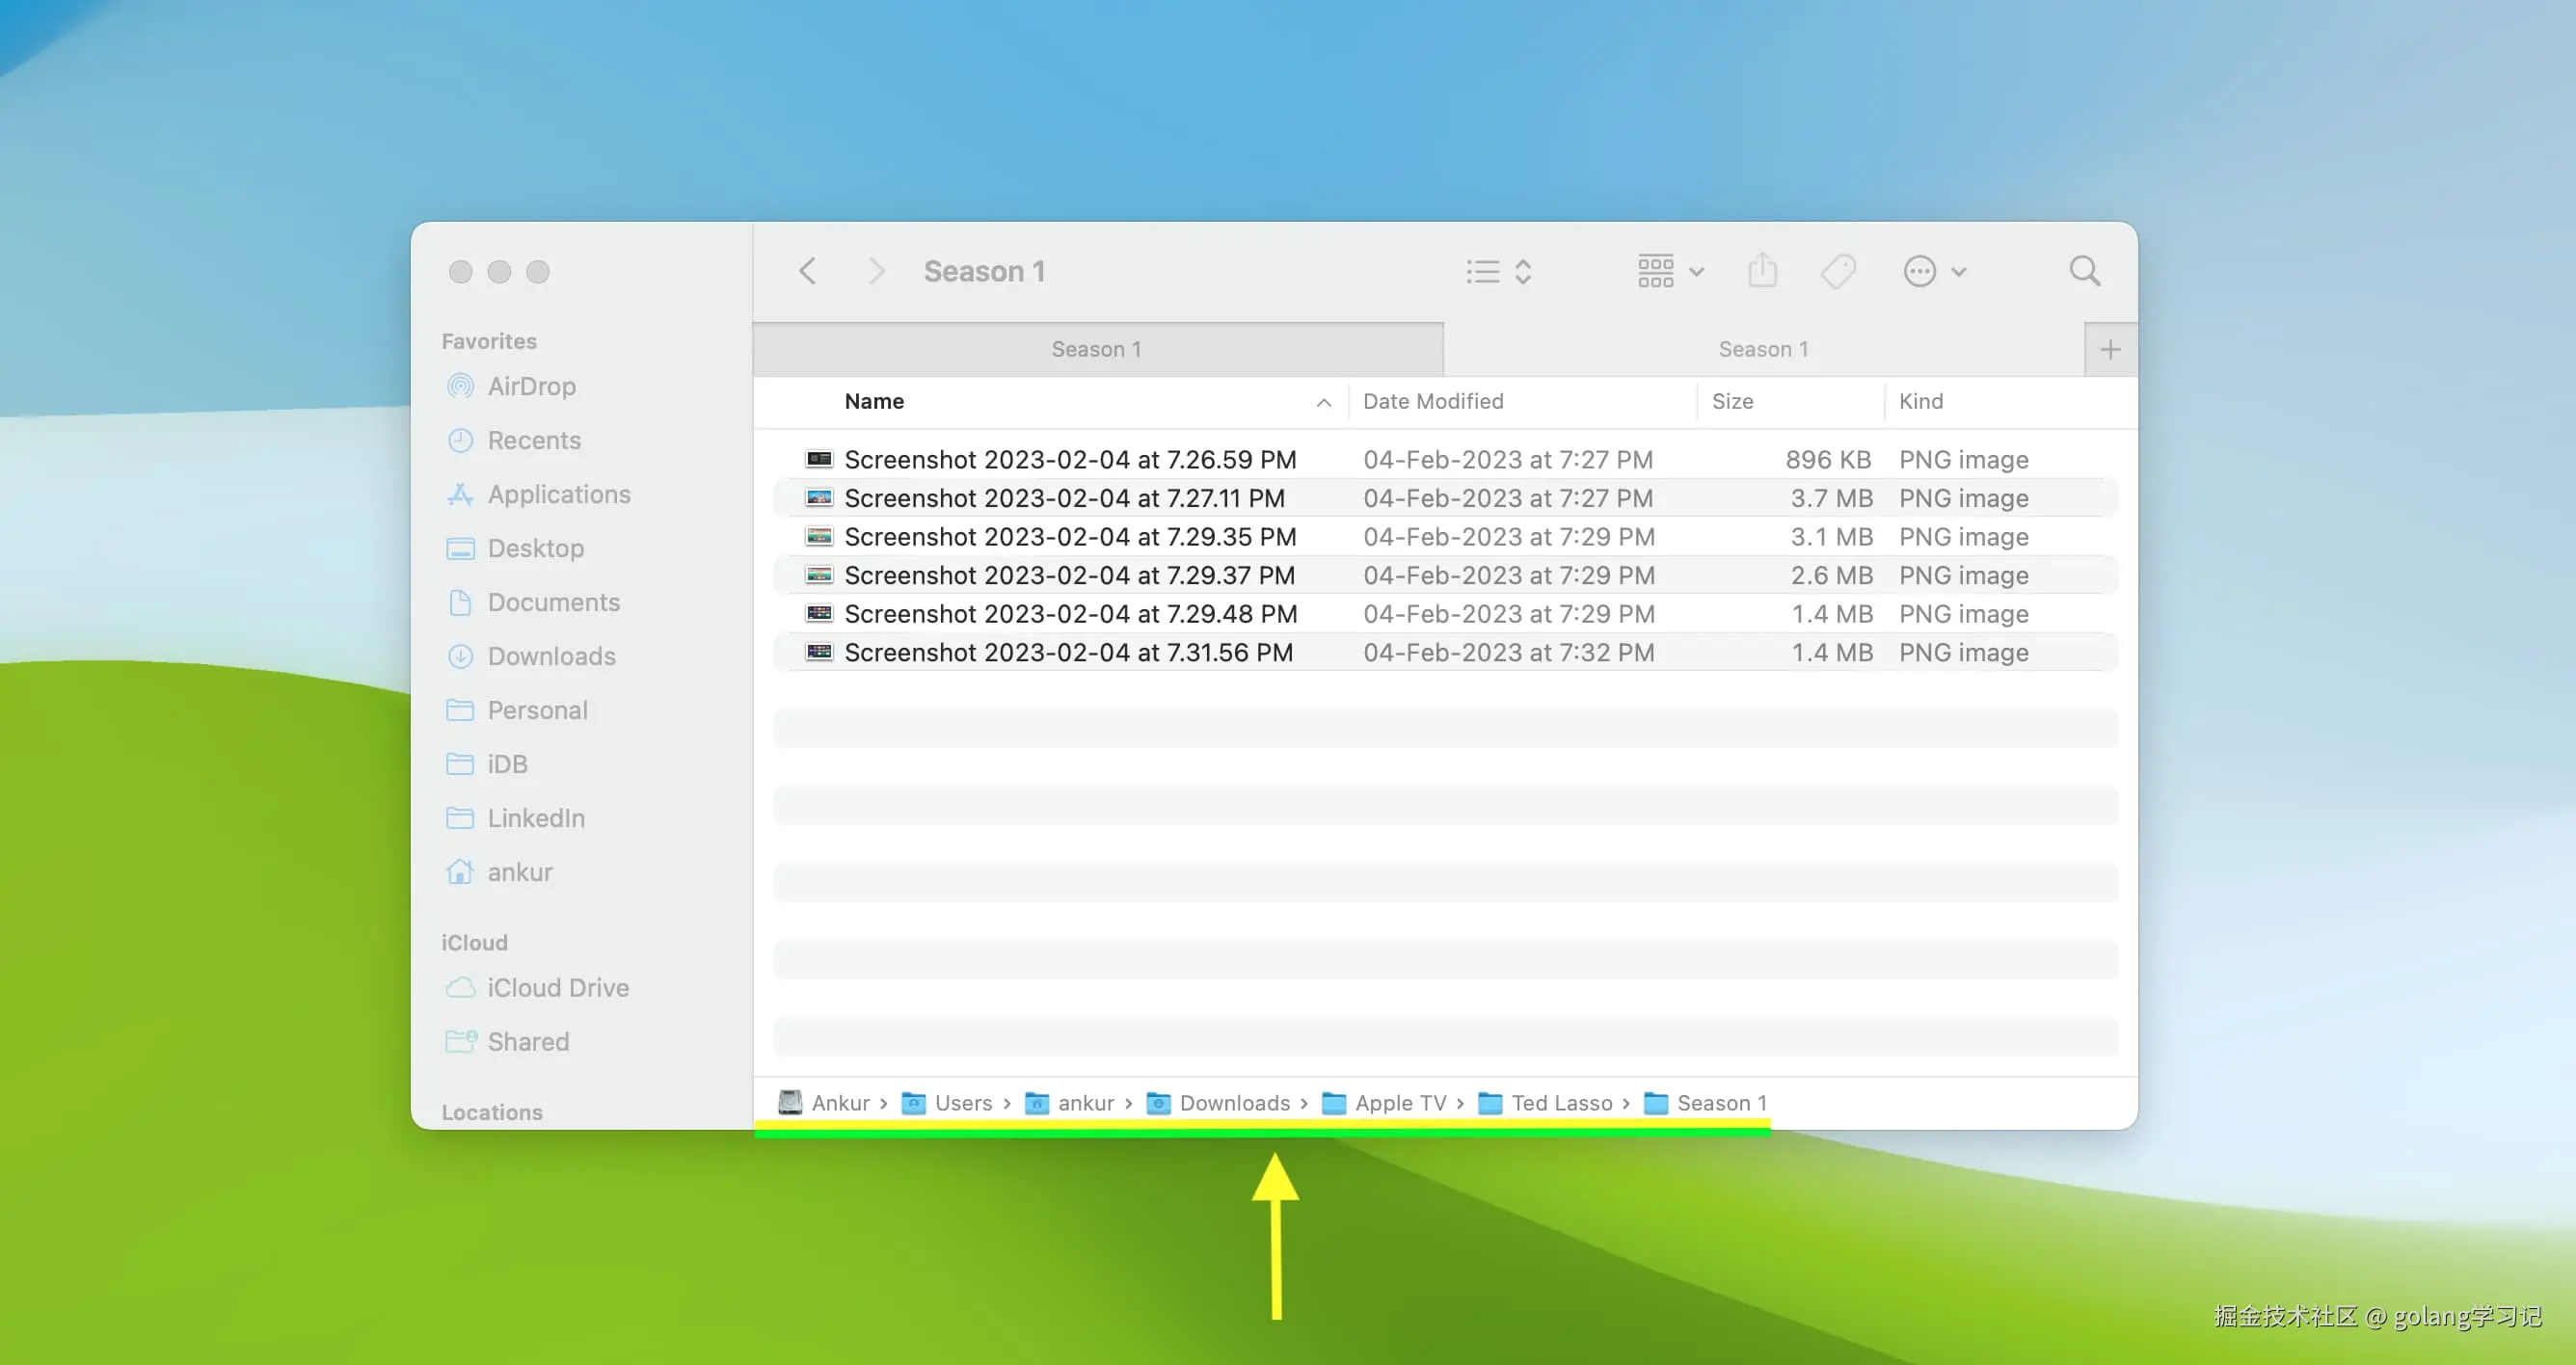
Task: Select the first Season 1 tab
Action: click(x=1096, y=349)
